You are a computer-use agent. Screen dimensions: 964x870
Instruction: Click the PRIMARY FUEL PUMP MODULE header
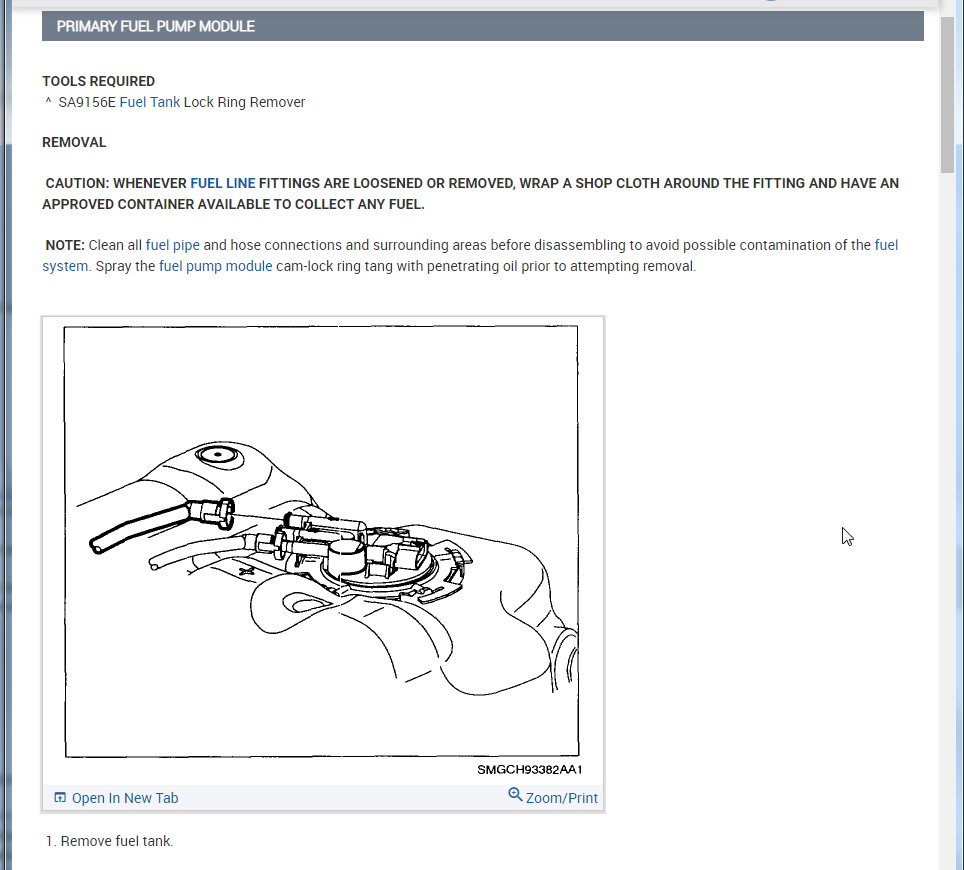pos(483,26)
